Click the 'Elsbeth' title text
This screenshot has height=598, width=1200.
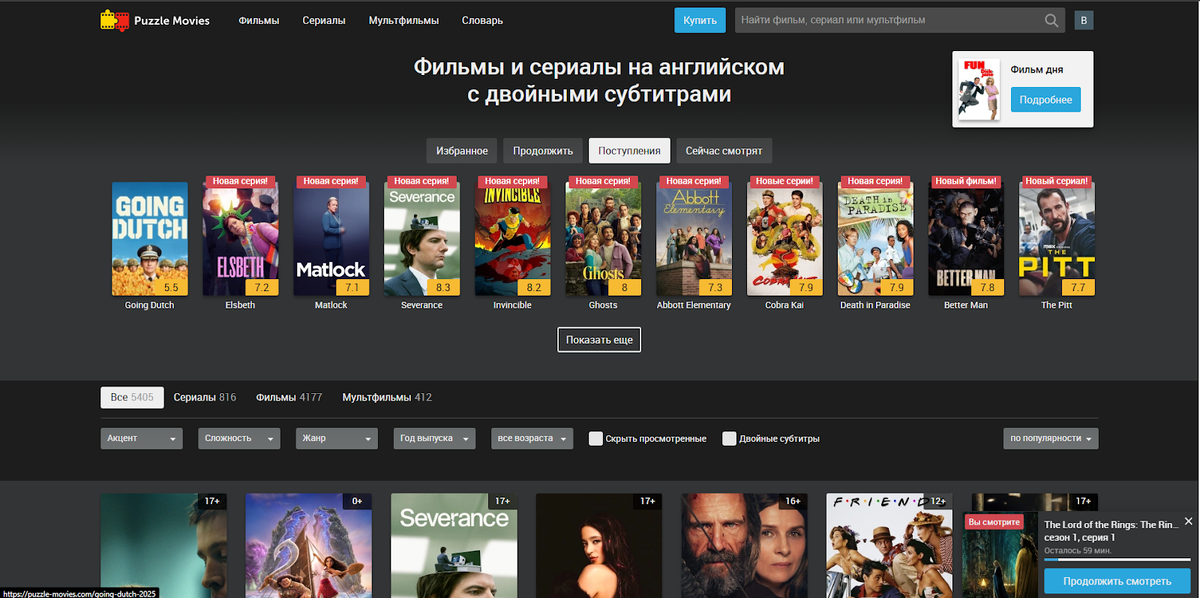(x=240, y=305)
